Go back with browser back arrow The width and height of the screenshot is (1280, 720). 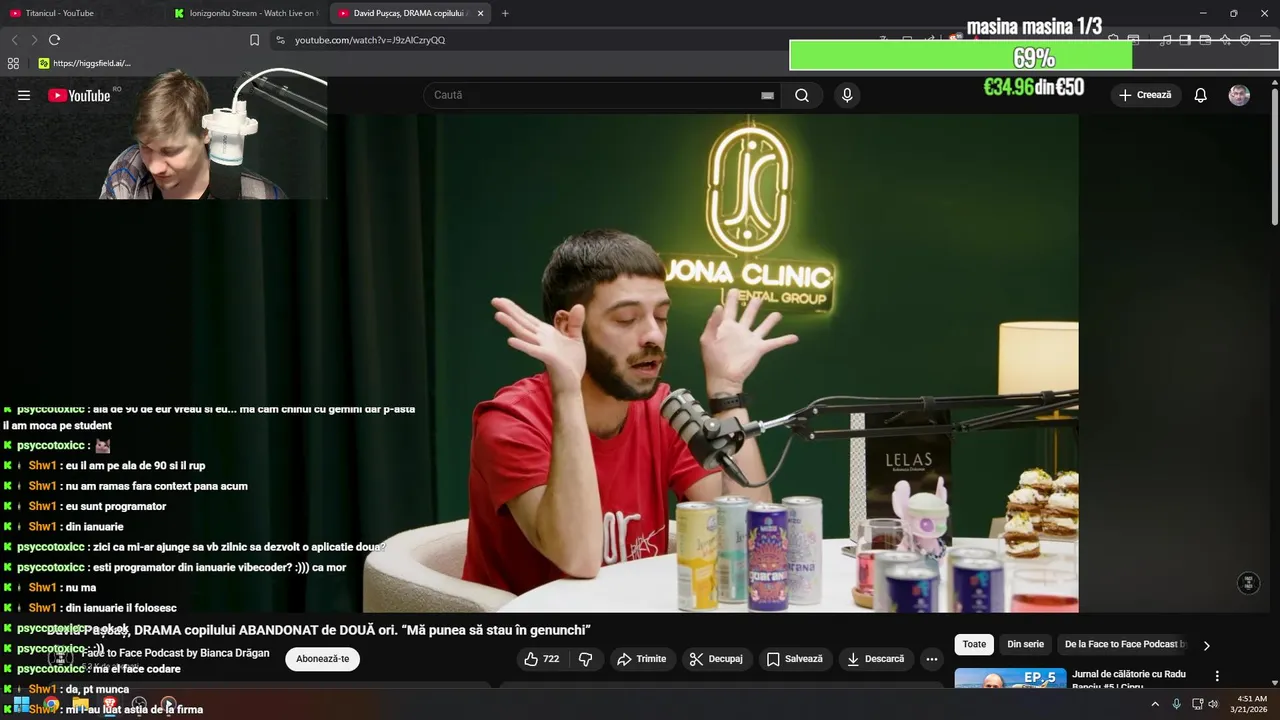tap(14, 40)
